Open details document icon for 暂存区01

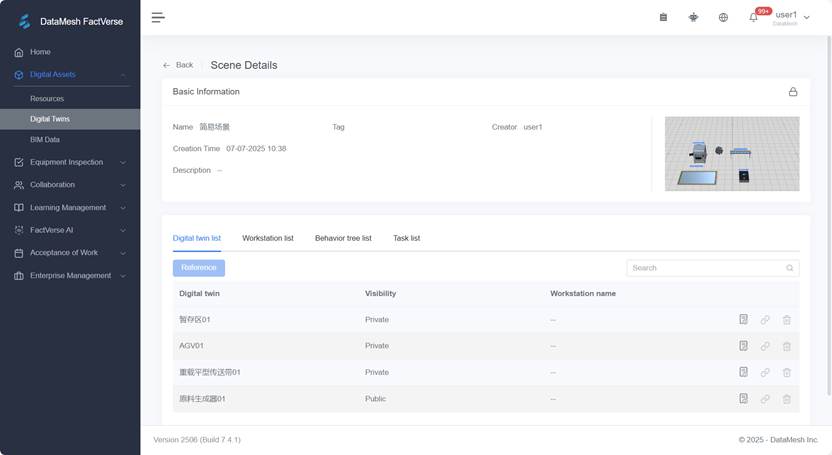tap(743, 320)
